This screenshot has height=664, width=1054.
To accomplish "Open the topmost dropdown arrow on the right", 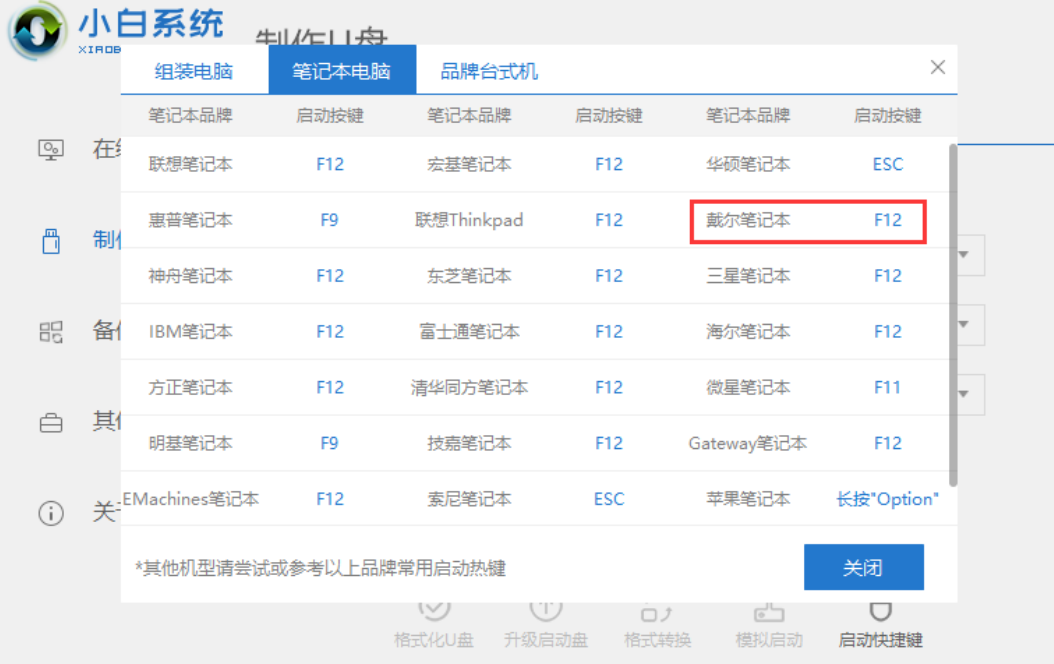I will [961, 255].
